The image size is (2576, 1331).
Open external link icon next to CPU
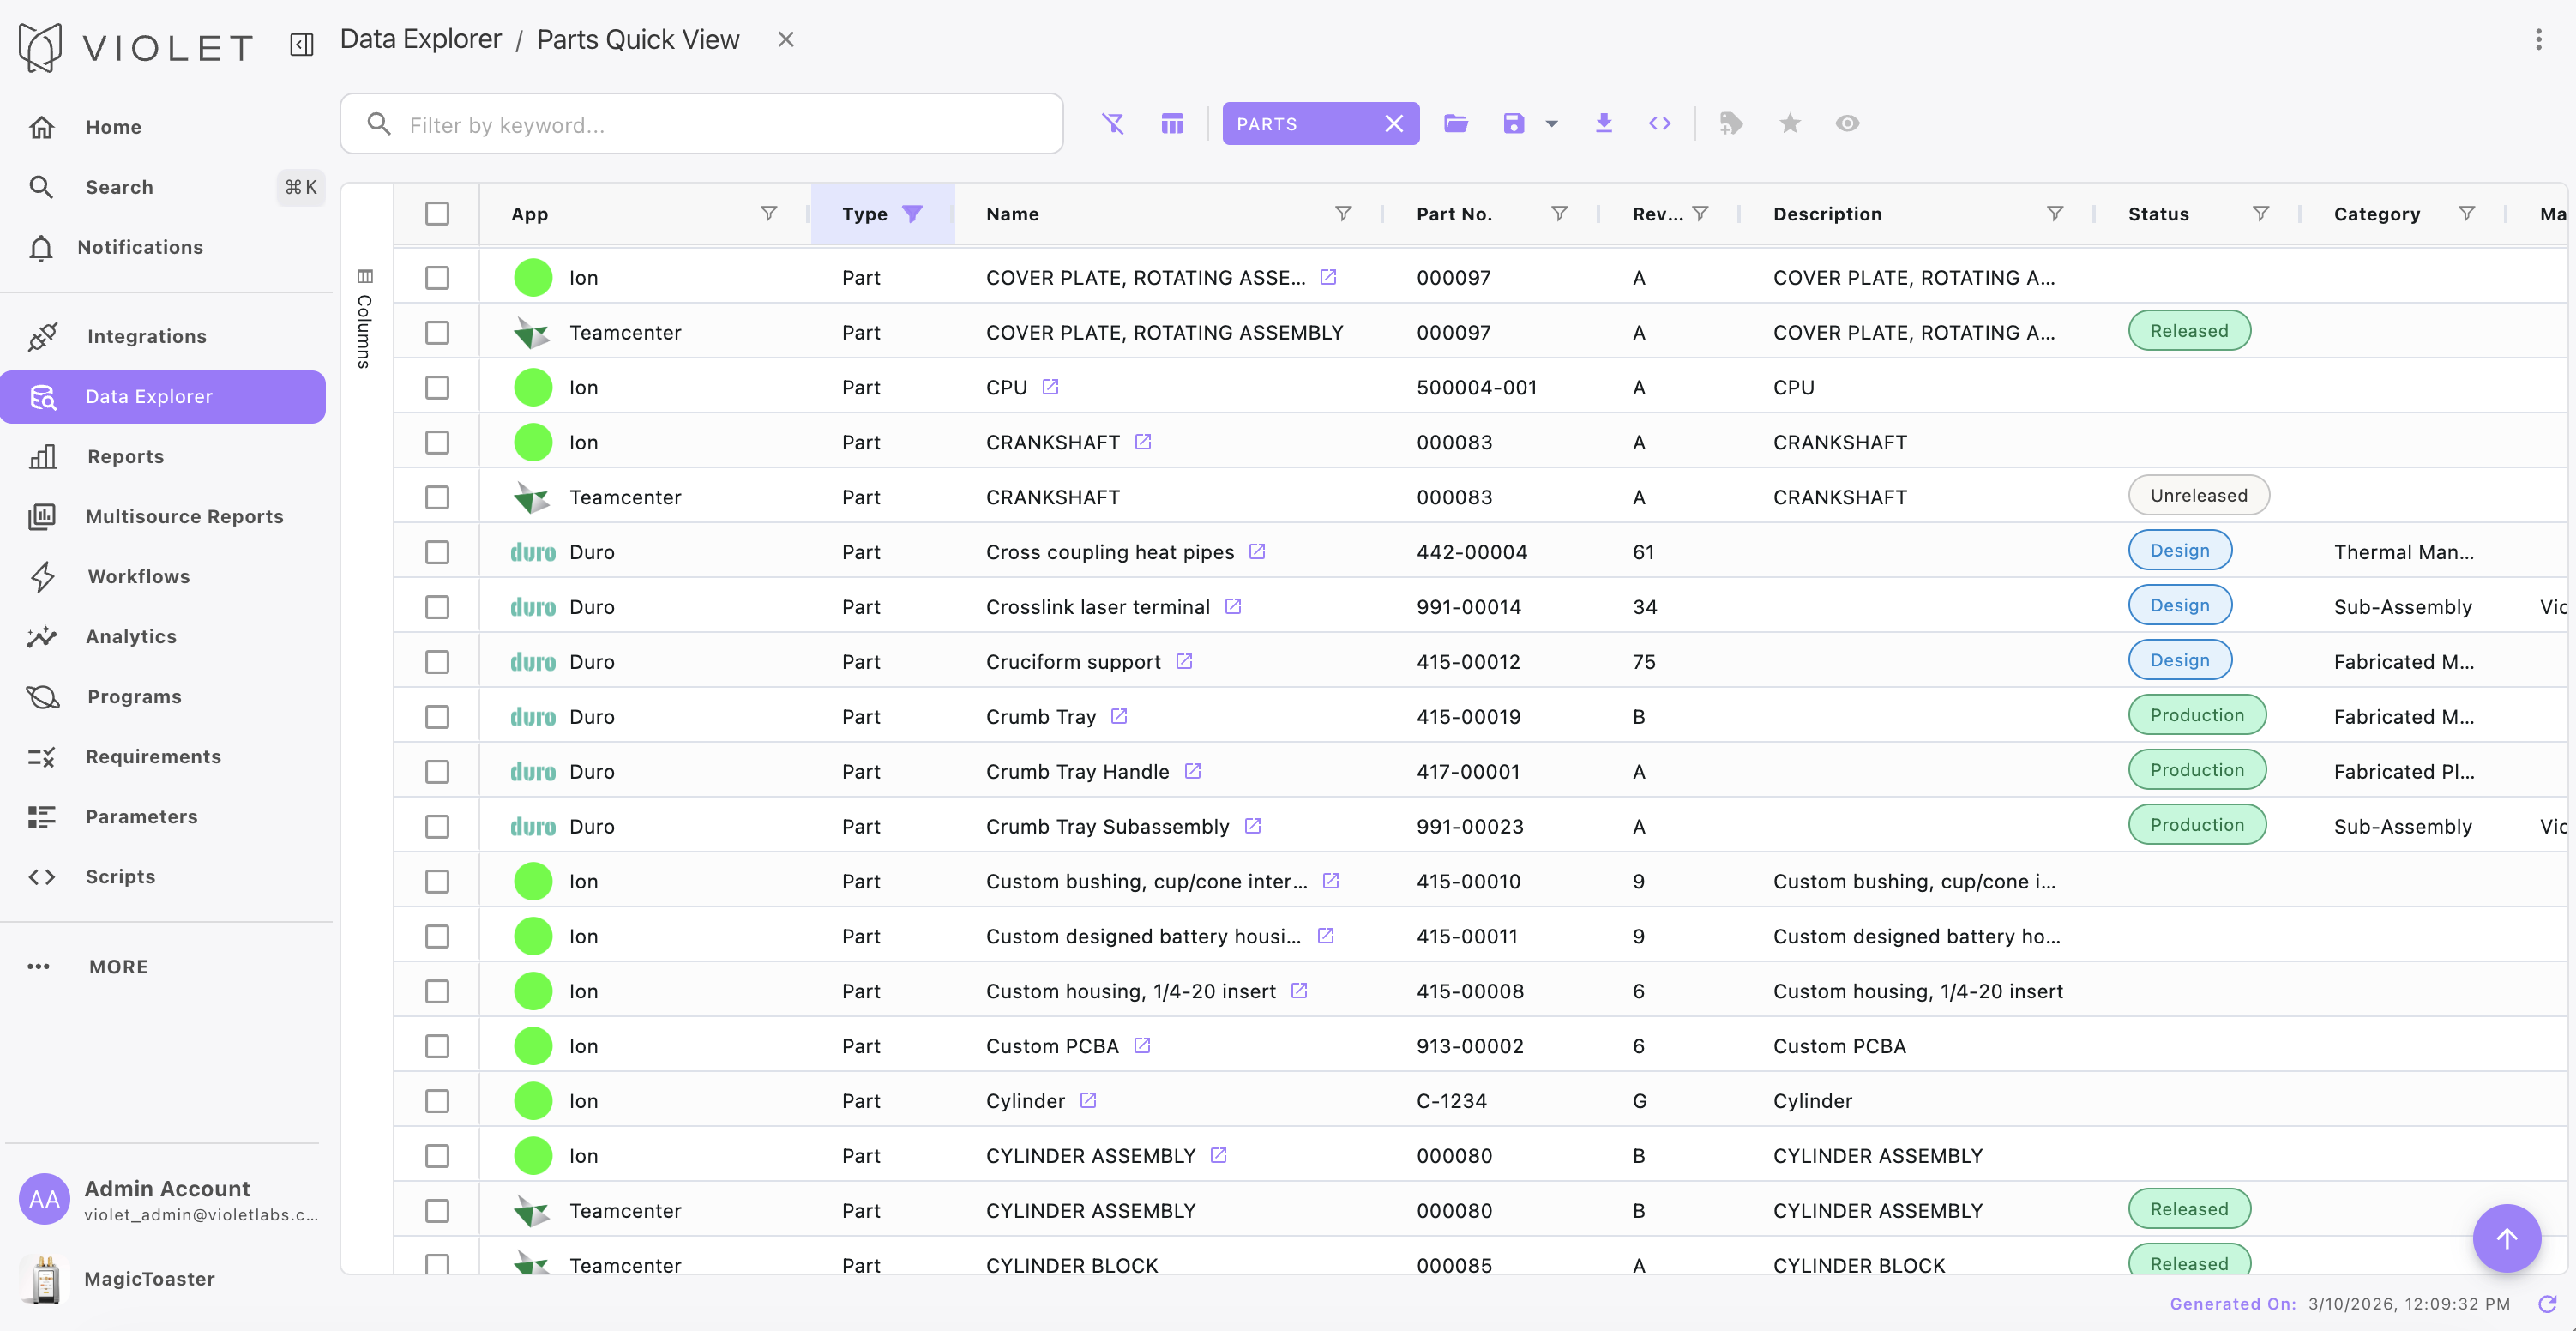[x=1050, y=387]
